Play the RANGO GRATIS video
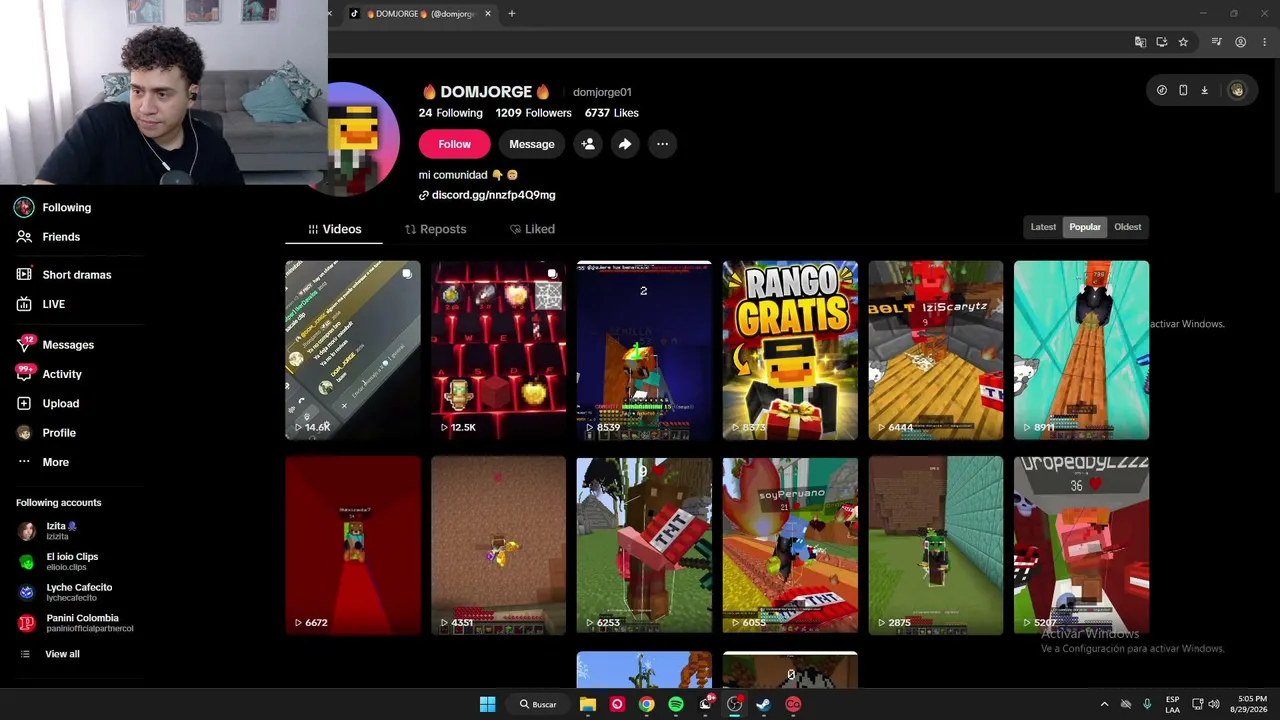The height and width of the screenshot is (720, 1280). (790, 350)
